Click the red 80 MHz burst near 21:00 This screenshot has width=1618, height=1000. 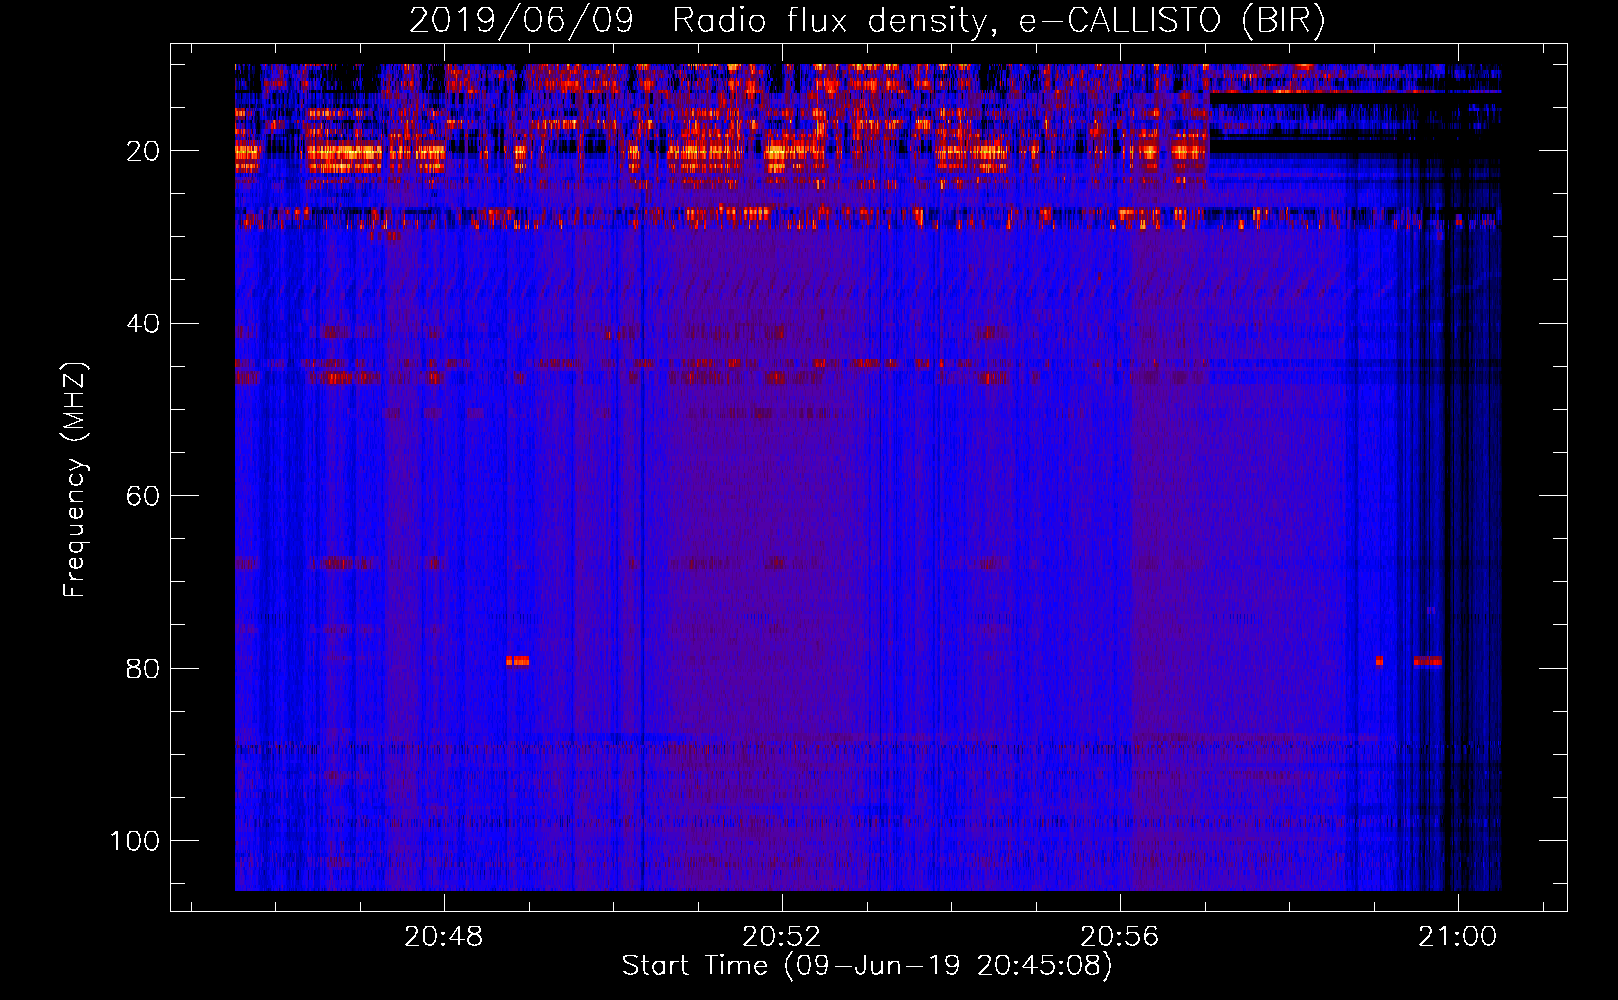[x=1428, y=661]
